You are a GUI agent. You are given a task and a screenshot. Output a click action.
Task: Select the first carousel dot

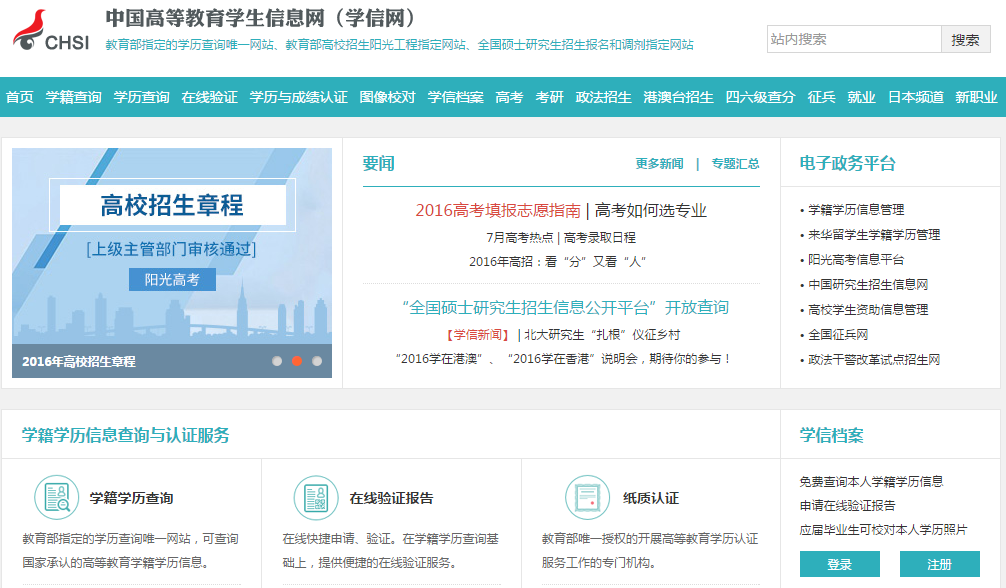coord(277,361)
